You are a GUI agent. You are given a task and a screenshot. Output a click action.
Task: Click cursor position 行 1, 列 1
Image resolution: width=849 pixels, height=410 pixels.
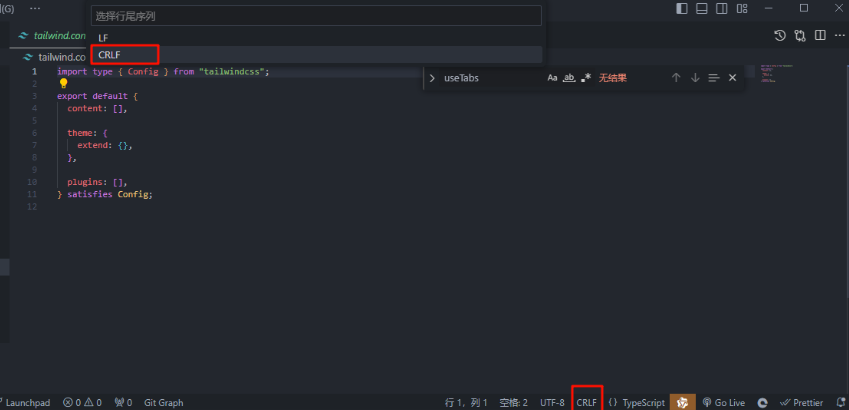[x=466, y=402]
